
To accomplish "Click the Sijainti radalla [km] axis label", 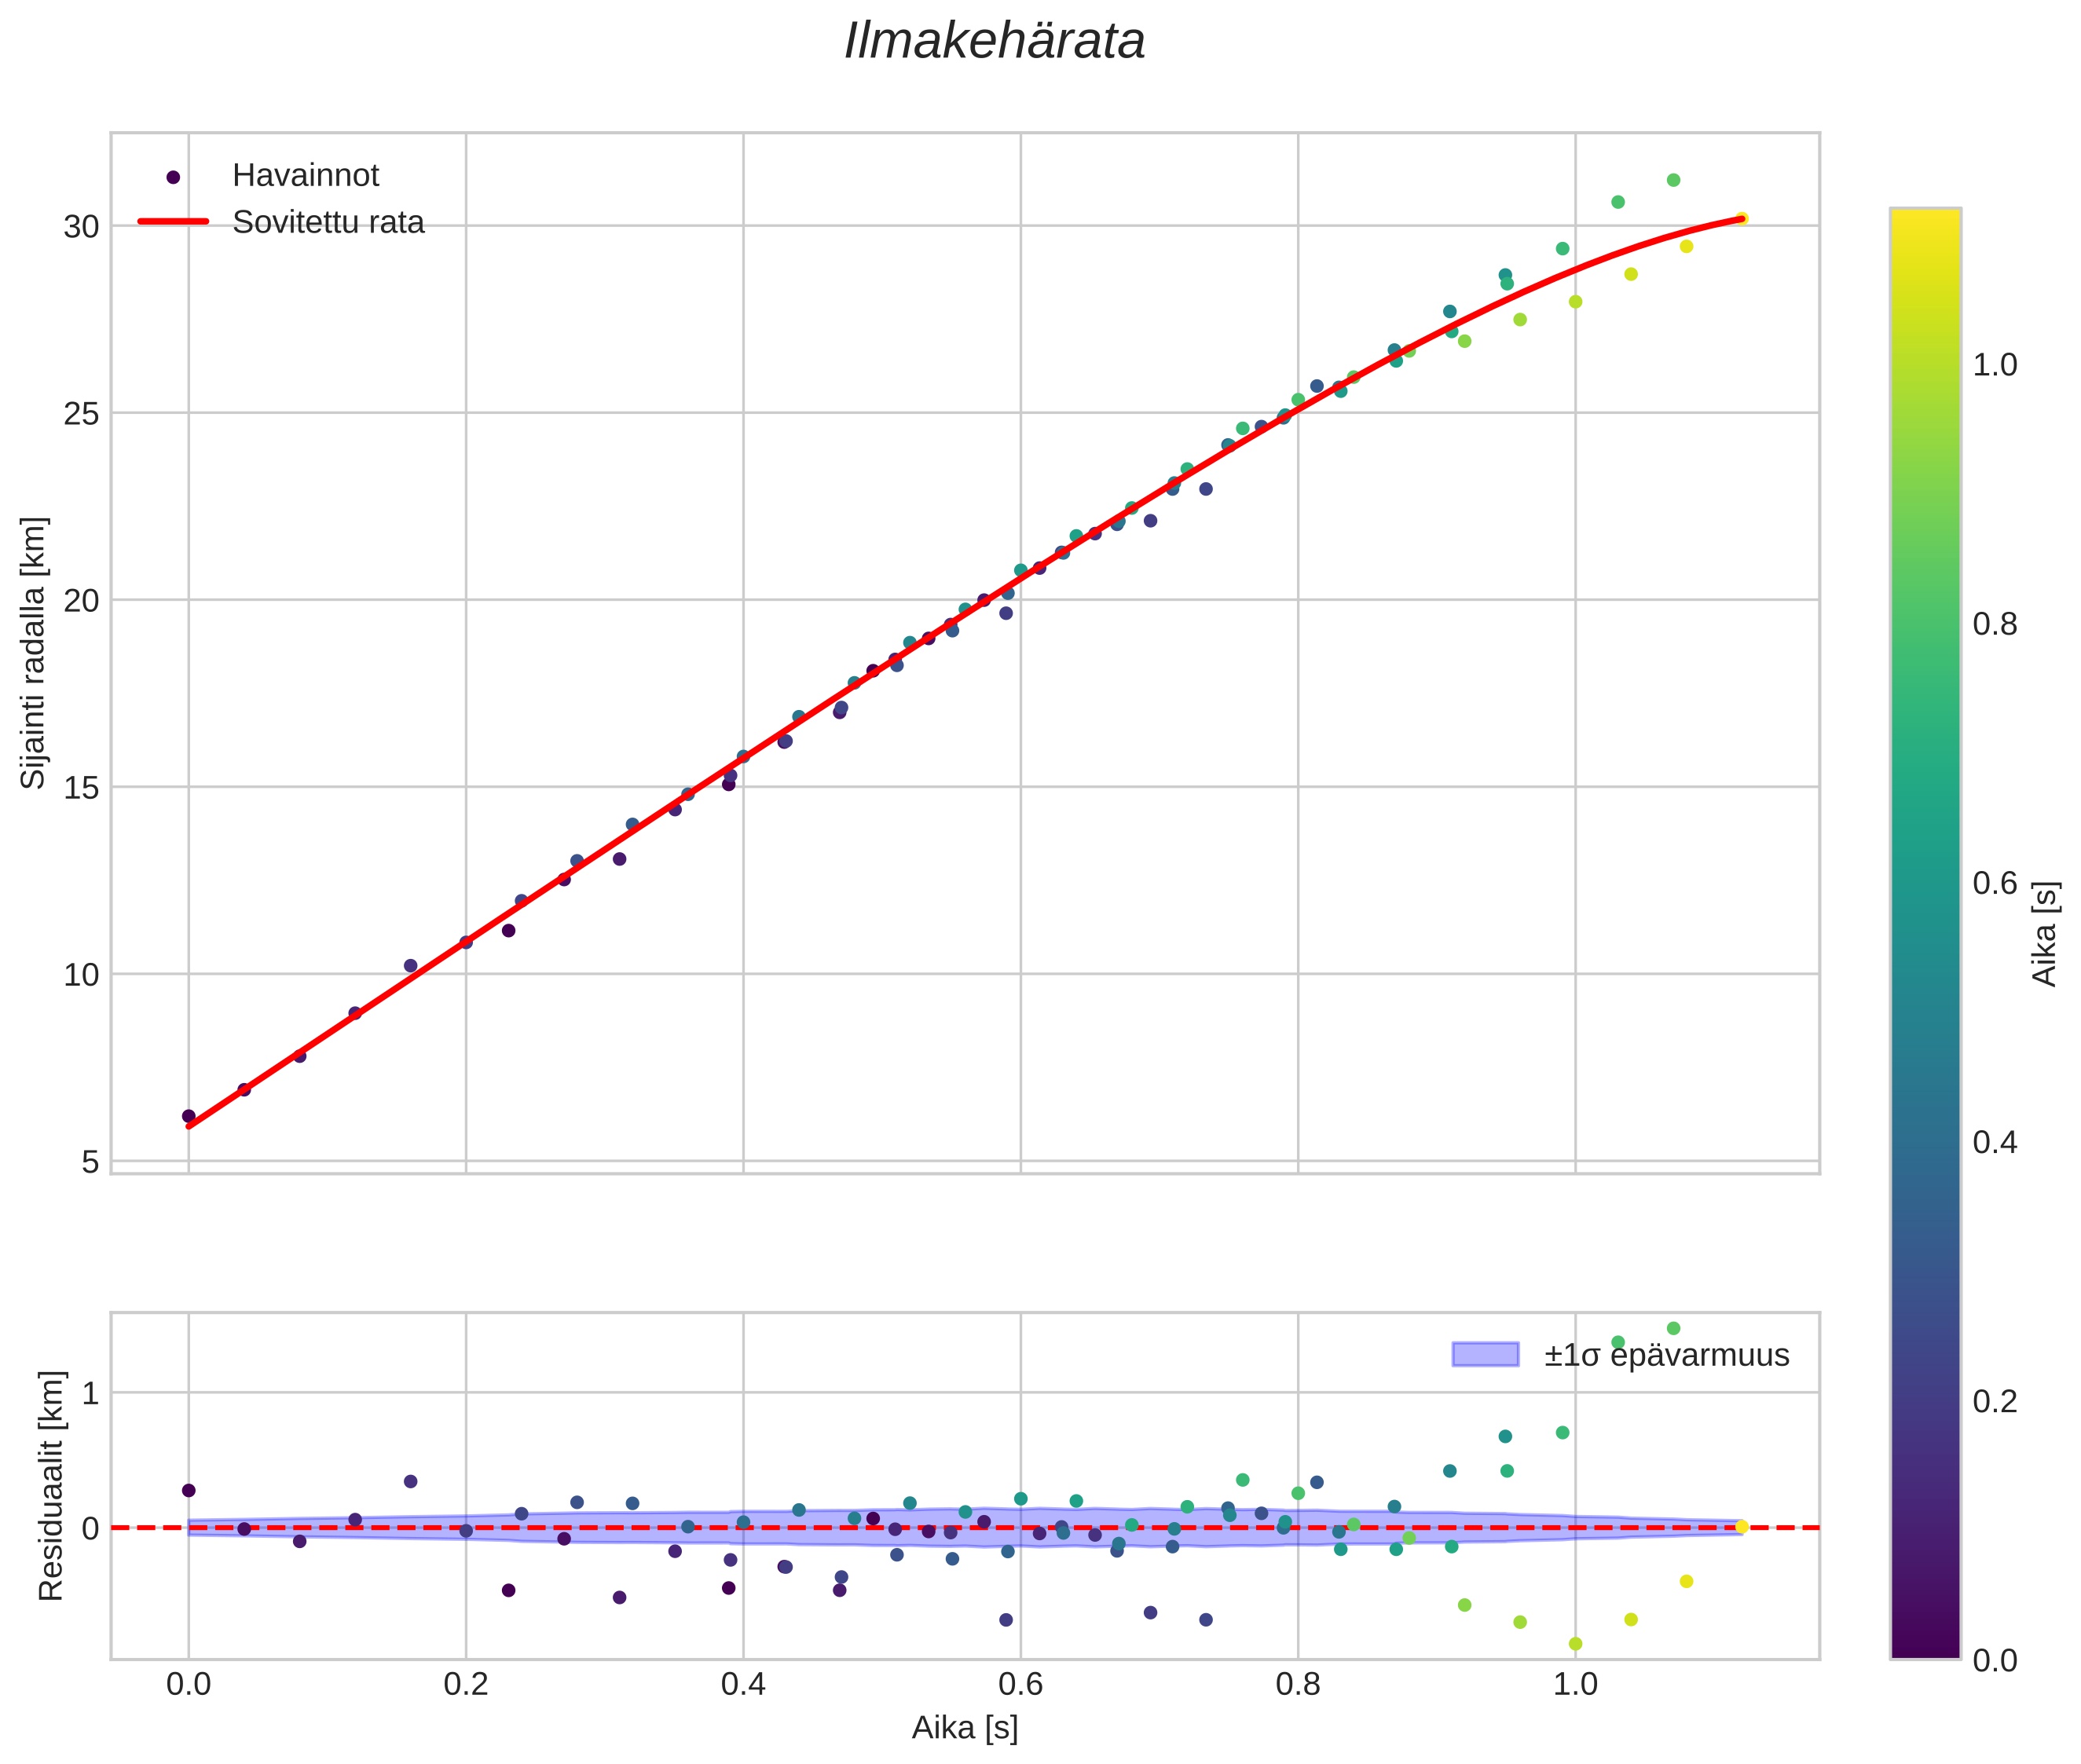I will [33, 653].
